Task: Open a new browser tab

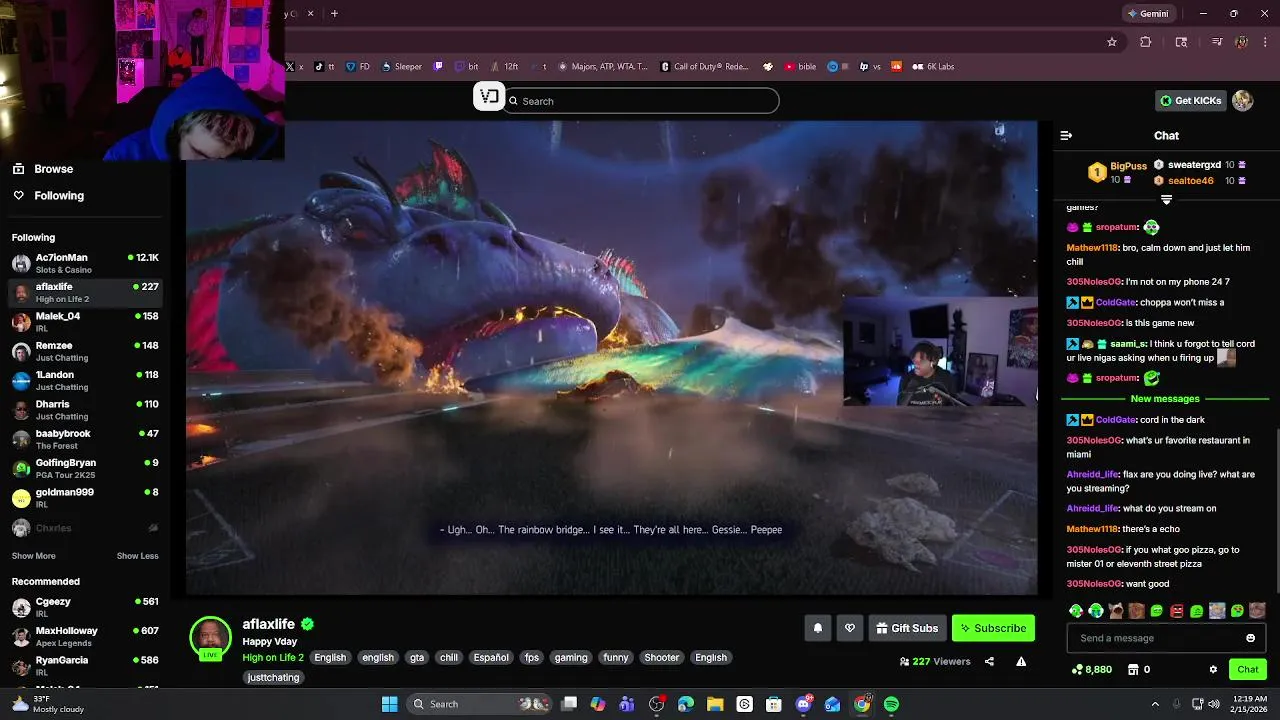Action: (x=334, y=14)
